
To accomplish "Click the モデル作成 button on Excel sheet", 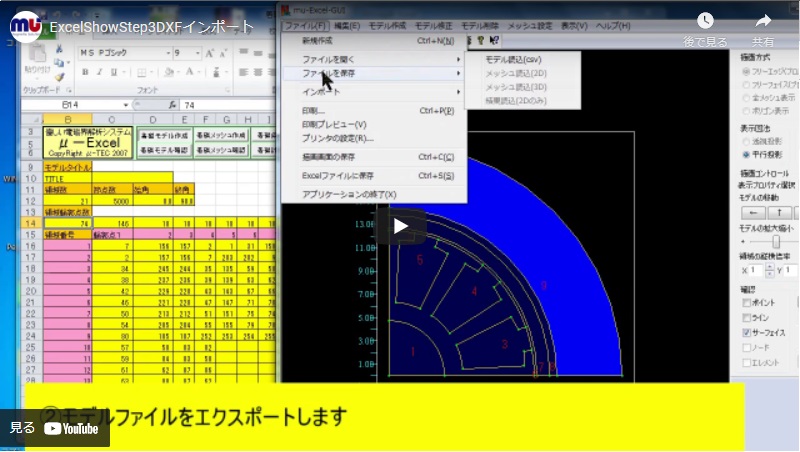I will 164,136.
